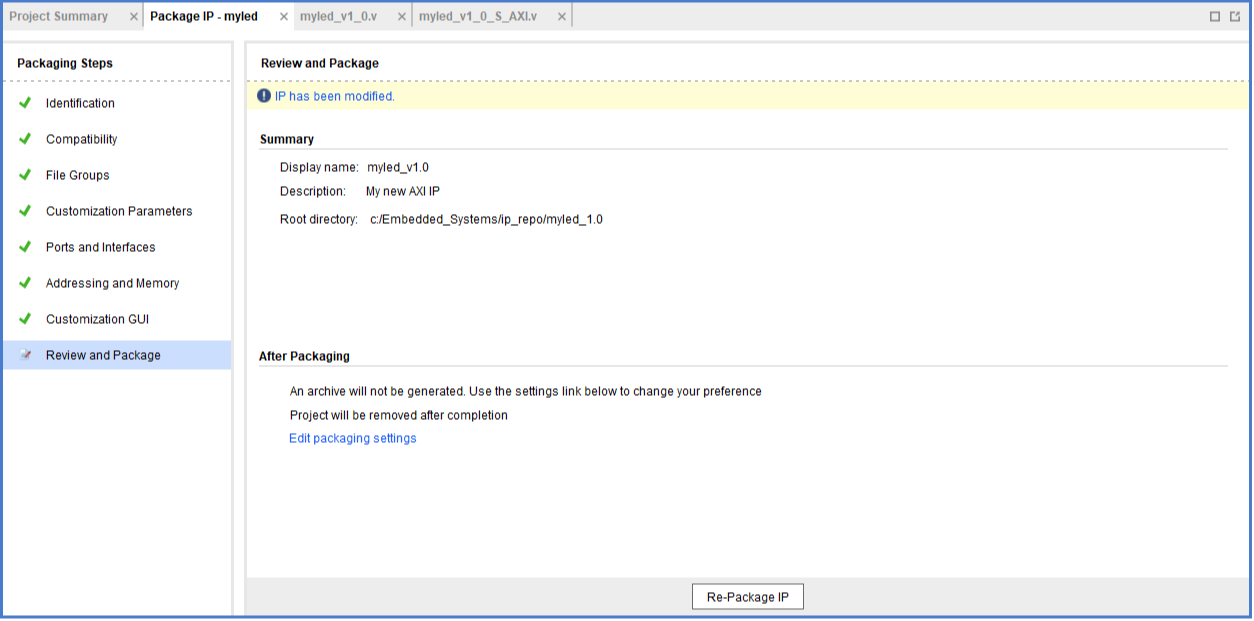The image size is (1254, 621).
Task: Float the panel using the top-right popout icon
Action: point(1236,16)
